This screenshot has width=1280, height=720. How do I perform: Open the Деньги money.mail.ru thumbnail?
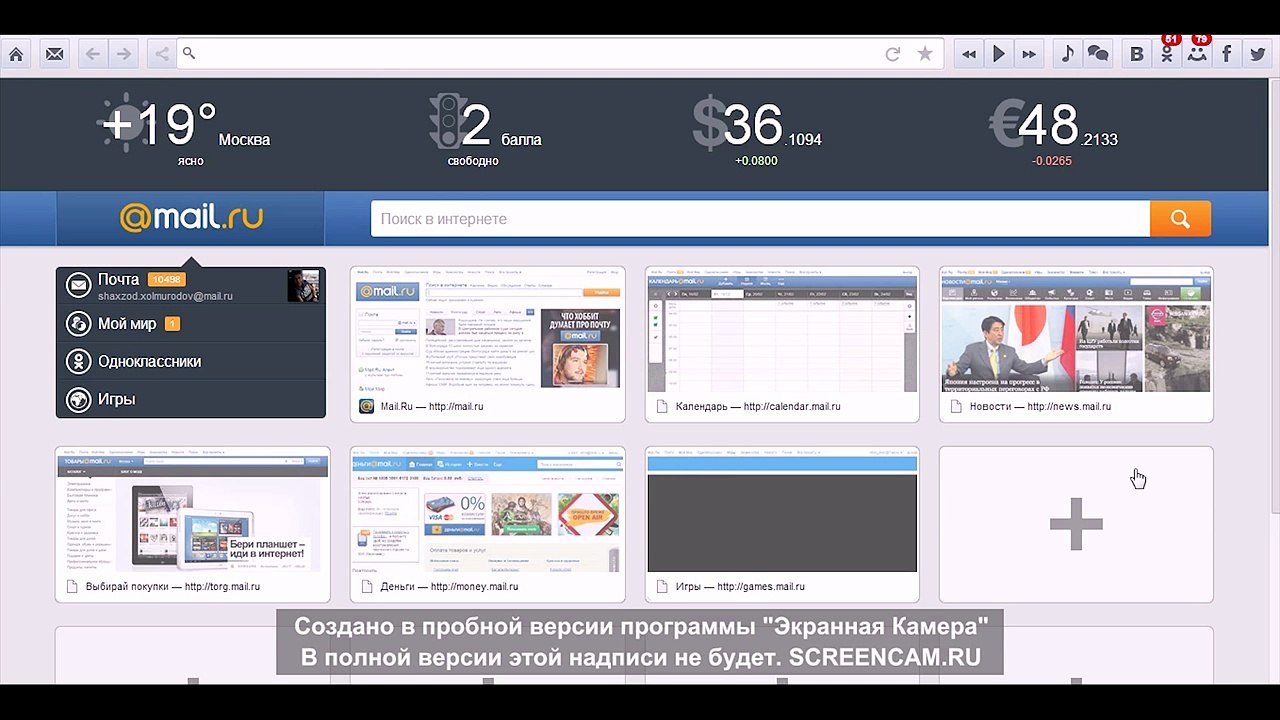[x=488, y=524]
